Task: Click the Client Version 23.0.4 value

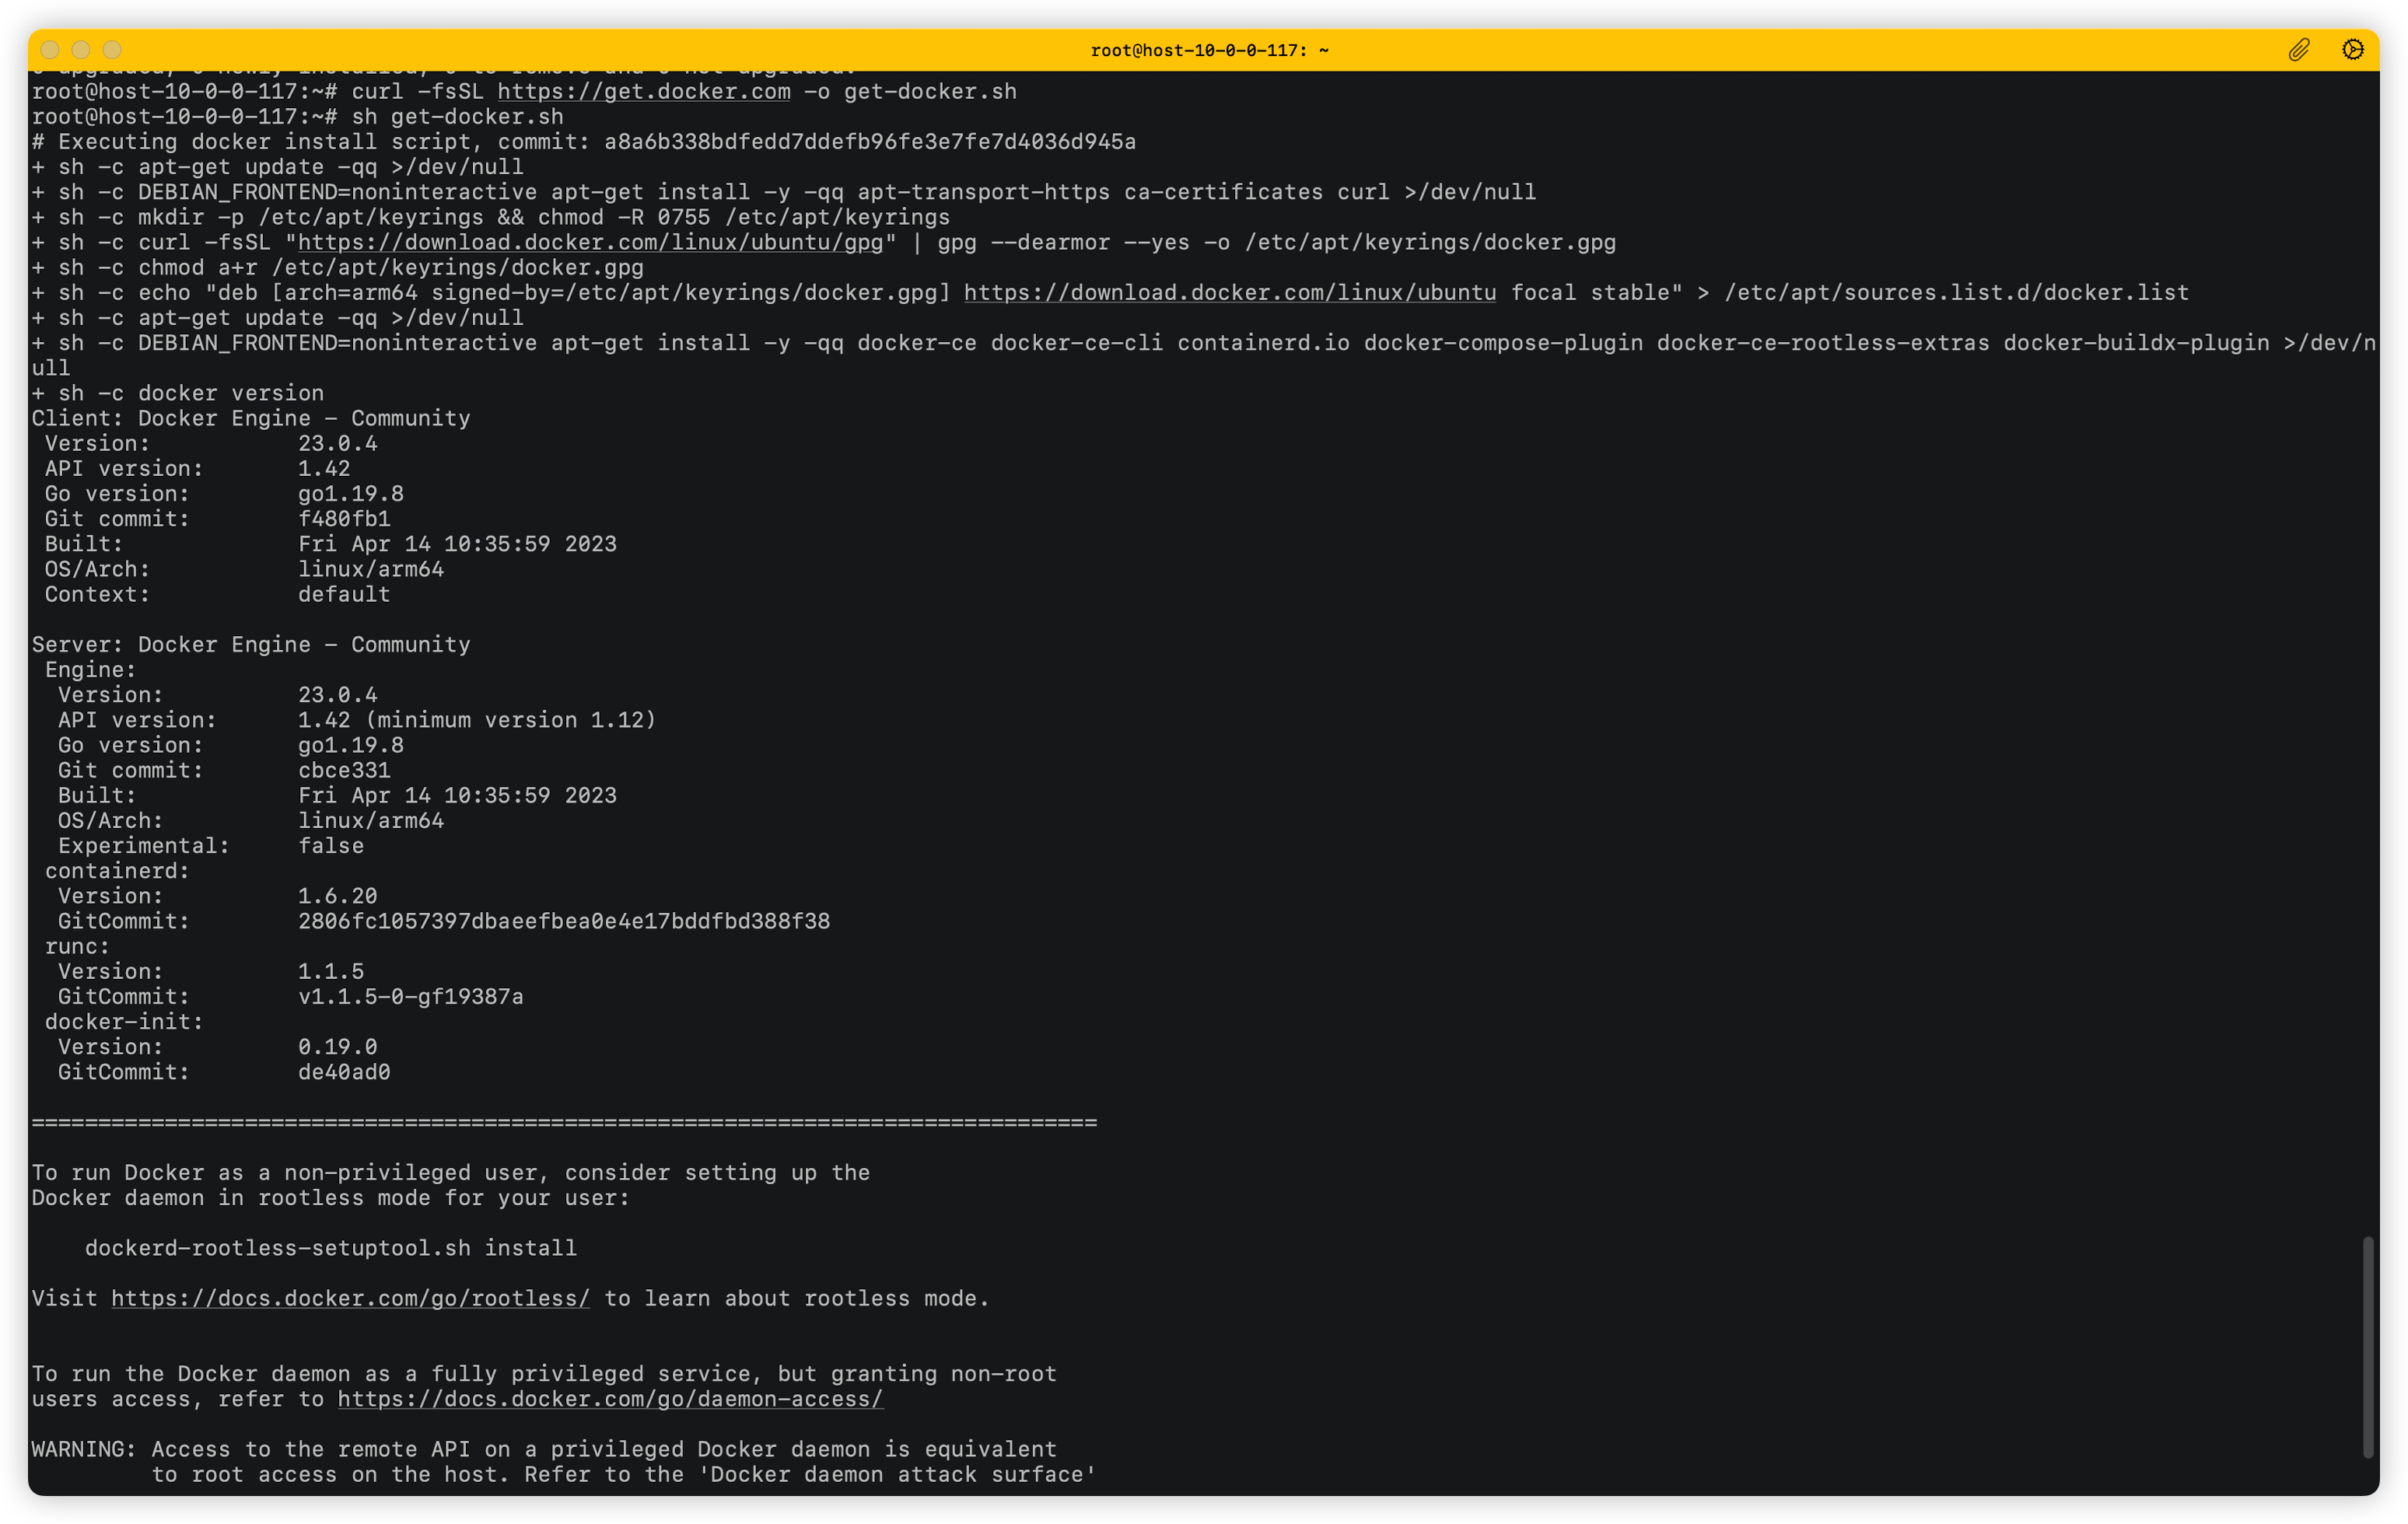Action: tap(337, 444)
